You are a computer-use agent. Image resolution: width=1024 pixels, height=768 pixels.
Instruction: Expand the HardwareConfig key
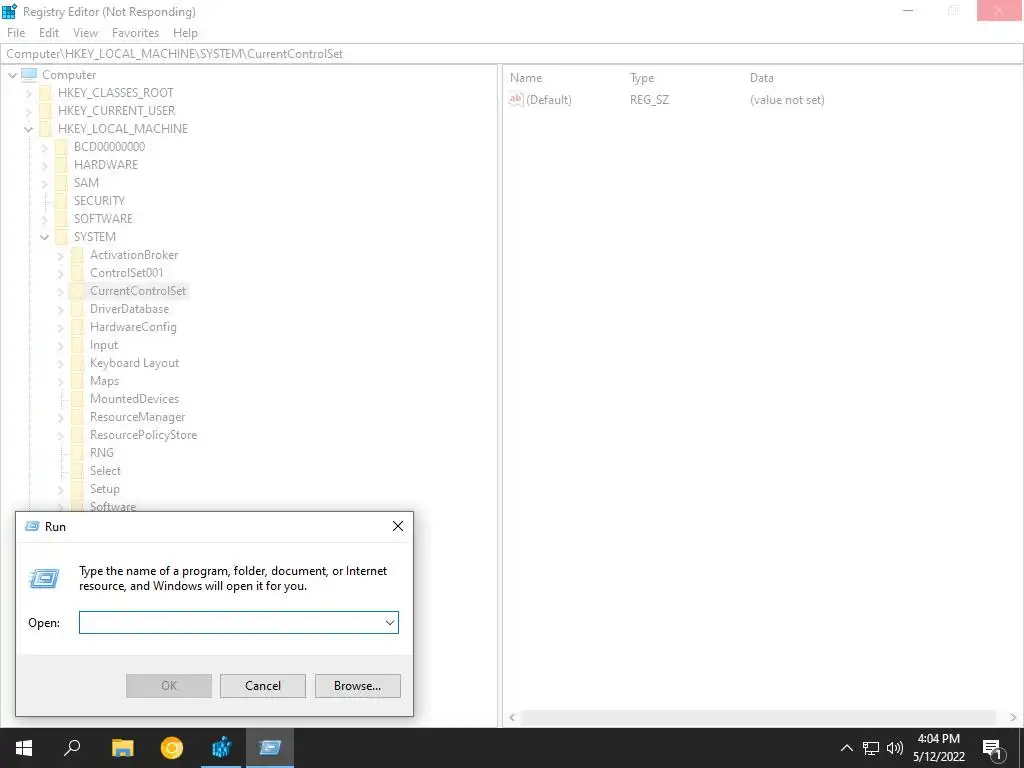click(x=61, y=327)
